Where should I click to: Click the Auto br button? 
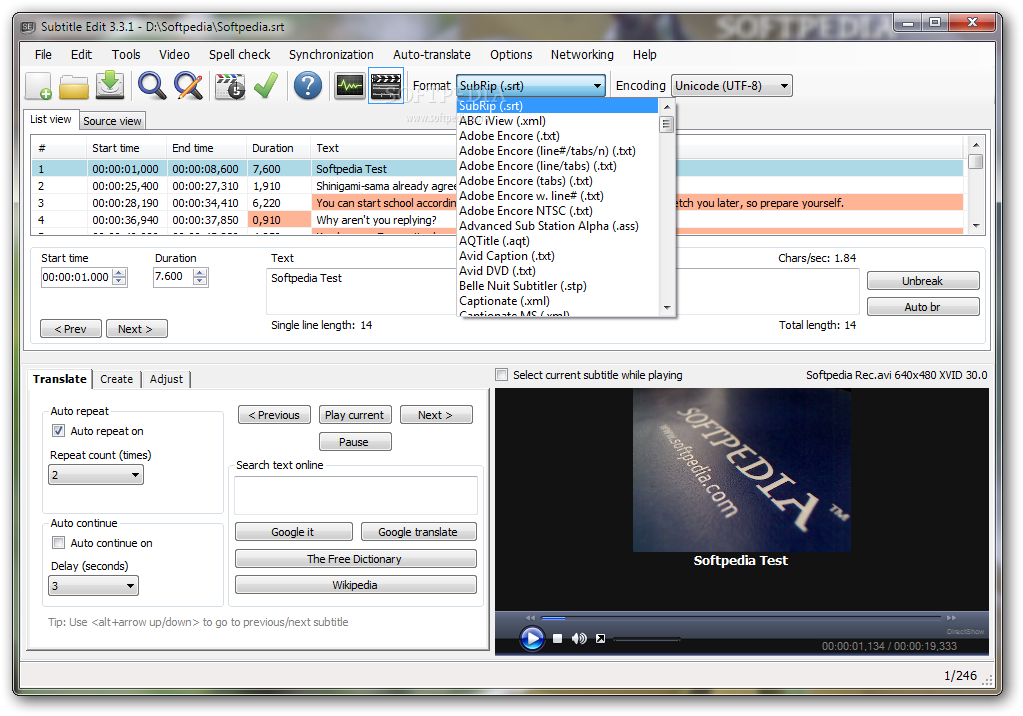[923, 307]
